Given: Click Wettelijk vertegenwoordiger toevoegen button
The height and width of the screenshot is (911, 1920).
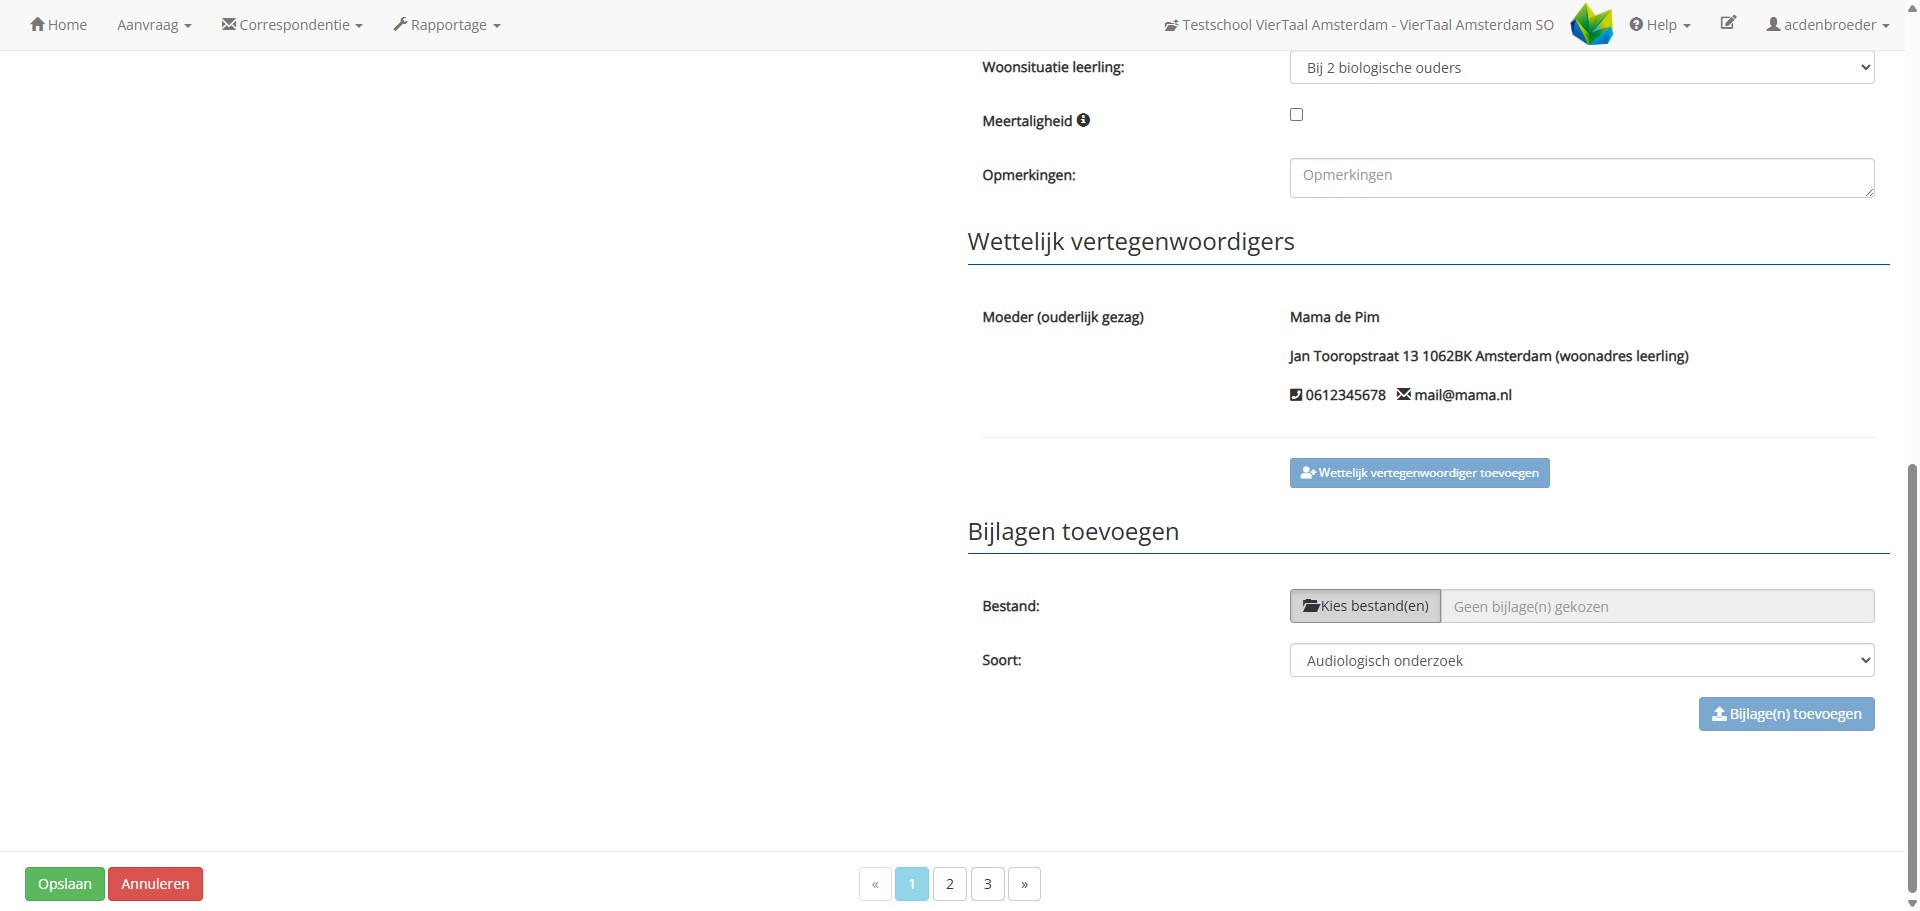Looking at the screenshot, I should point(1420,473).
